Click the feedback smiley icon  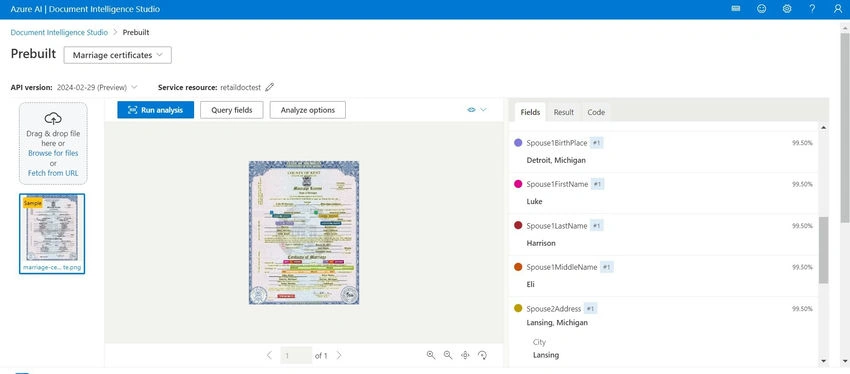coord(761,9)
